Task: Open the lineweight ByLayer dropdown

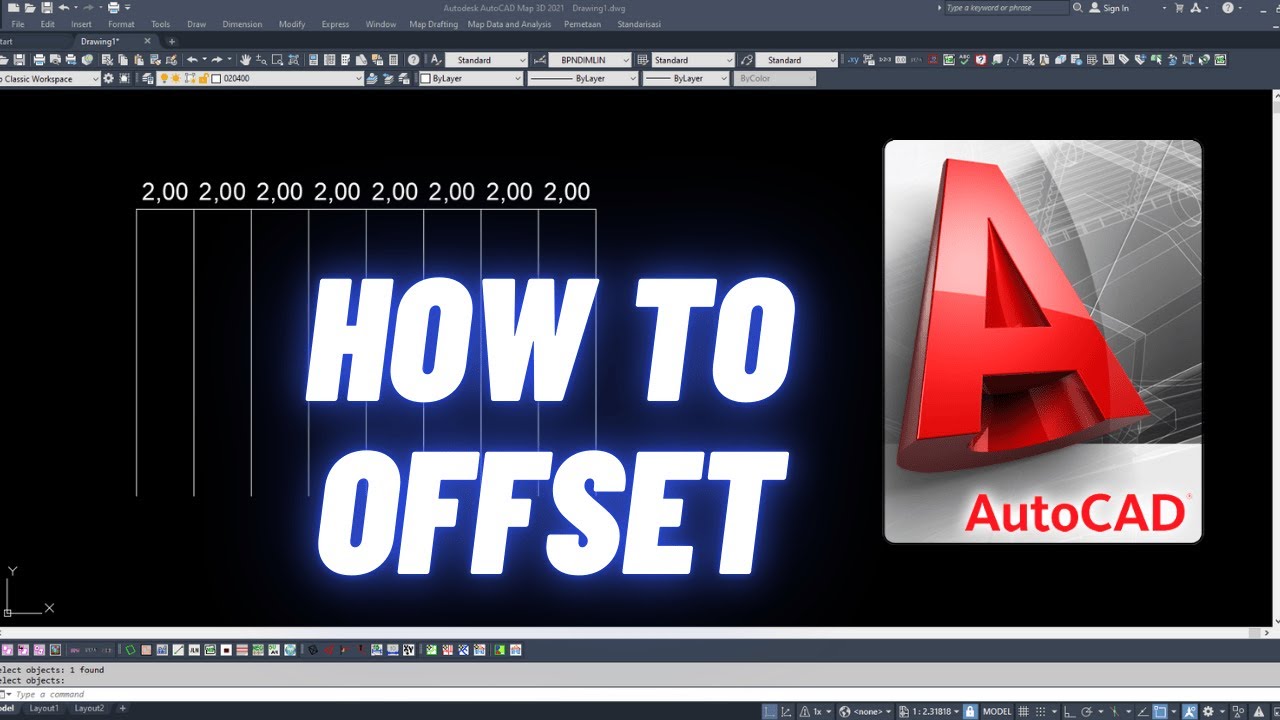Action: 686,78
